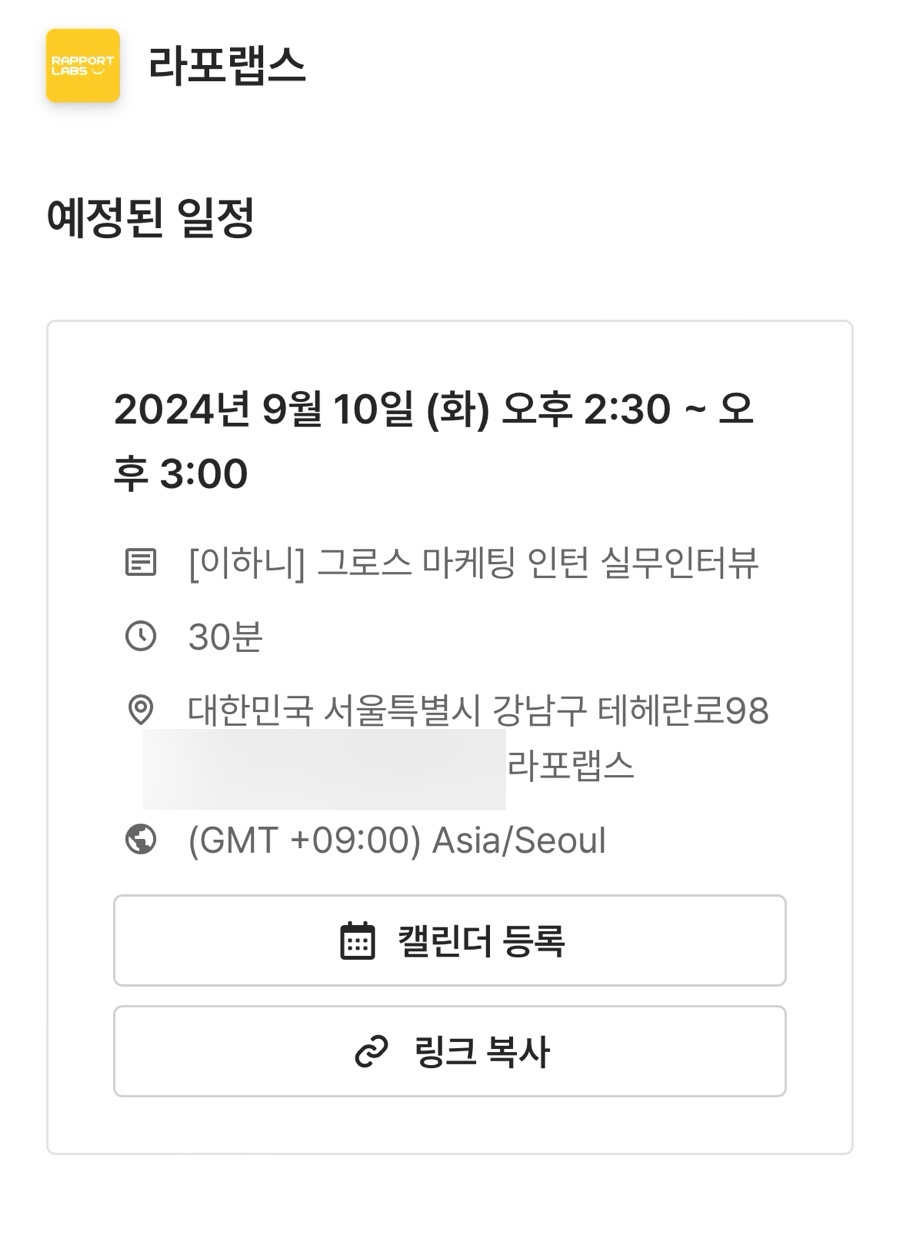Click the 3:00 end time text

click(x=204, y=474)
